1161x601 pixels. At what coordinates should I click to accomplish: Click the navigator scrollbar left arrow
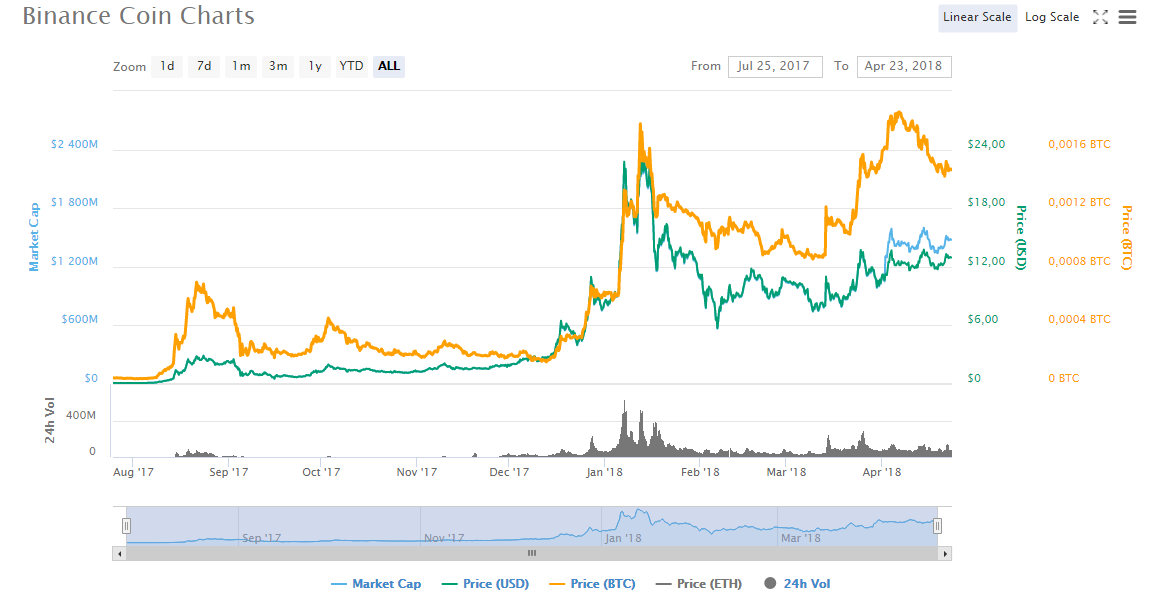(x=119, y=553)
